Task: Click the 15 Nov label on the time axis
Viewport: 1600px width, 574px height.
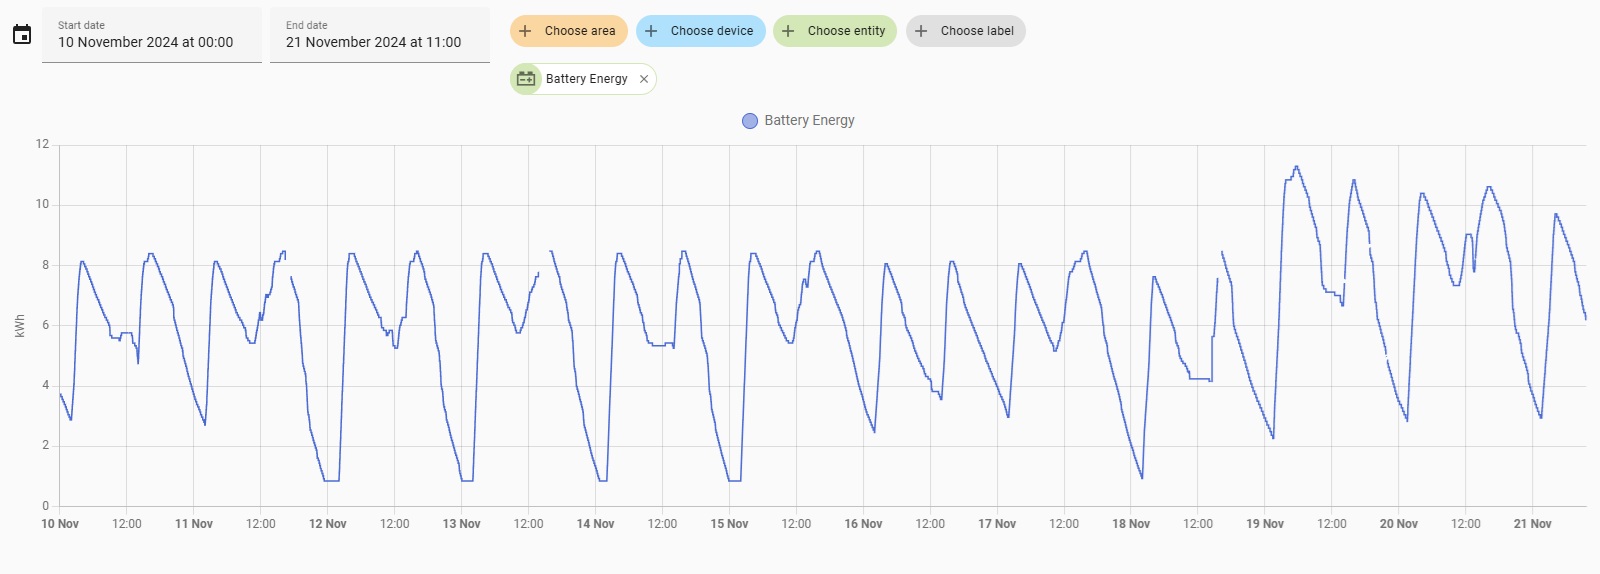Action: [729, 524]
